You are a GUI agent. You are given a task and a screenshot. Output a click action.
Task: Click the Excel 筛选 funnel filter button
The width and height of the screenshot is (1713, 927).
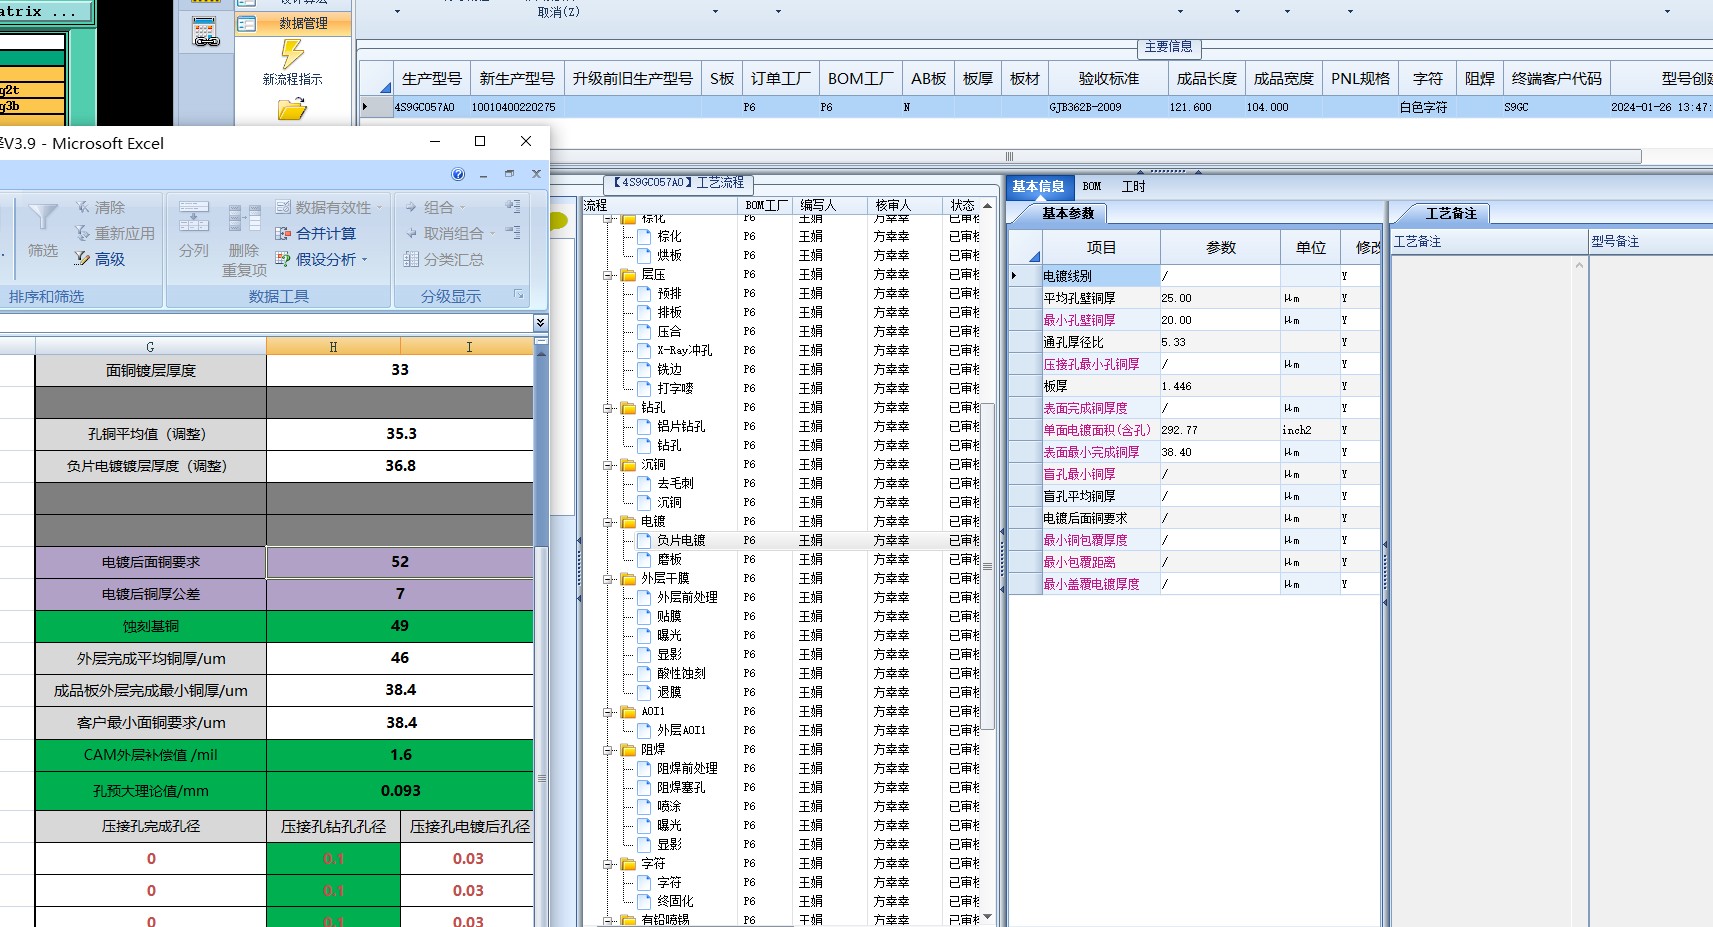(43, 232)
